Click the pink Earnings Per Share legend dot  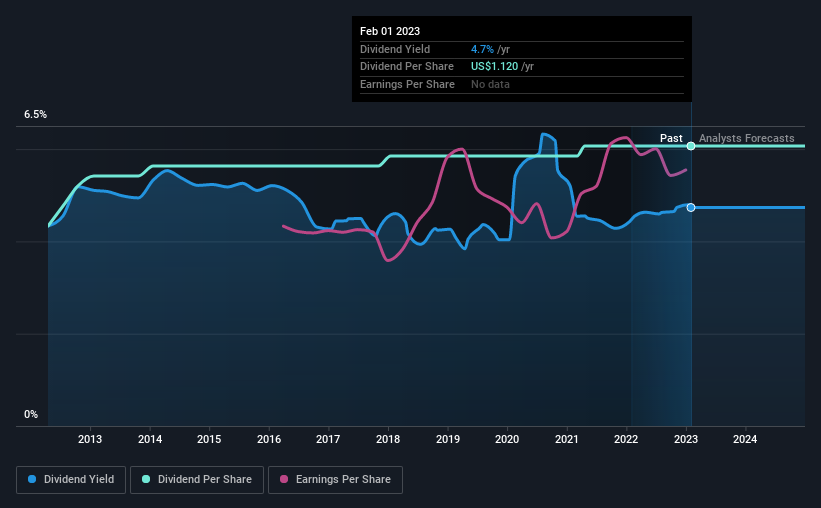click(284, 479)
